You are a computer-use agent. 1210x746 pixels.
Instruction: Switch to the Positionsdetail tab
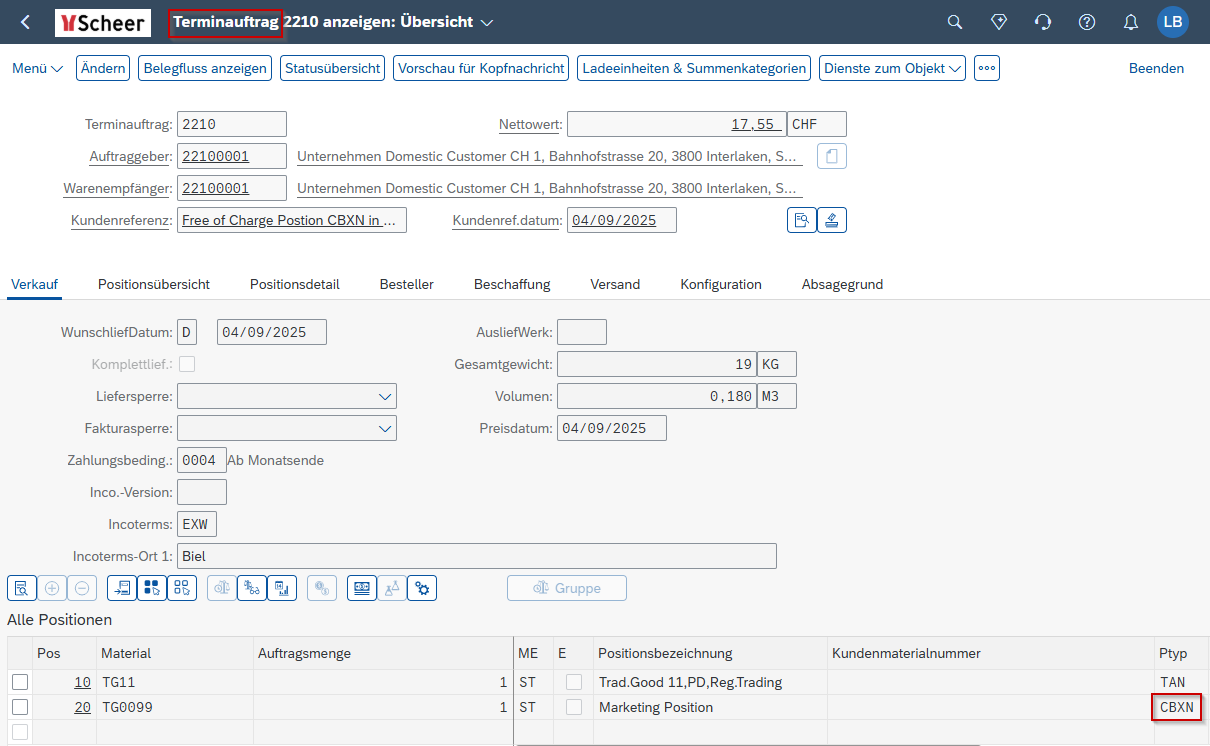(295, 284)
